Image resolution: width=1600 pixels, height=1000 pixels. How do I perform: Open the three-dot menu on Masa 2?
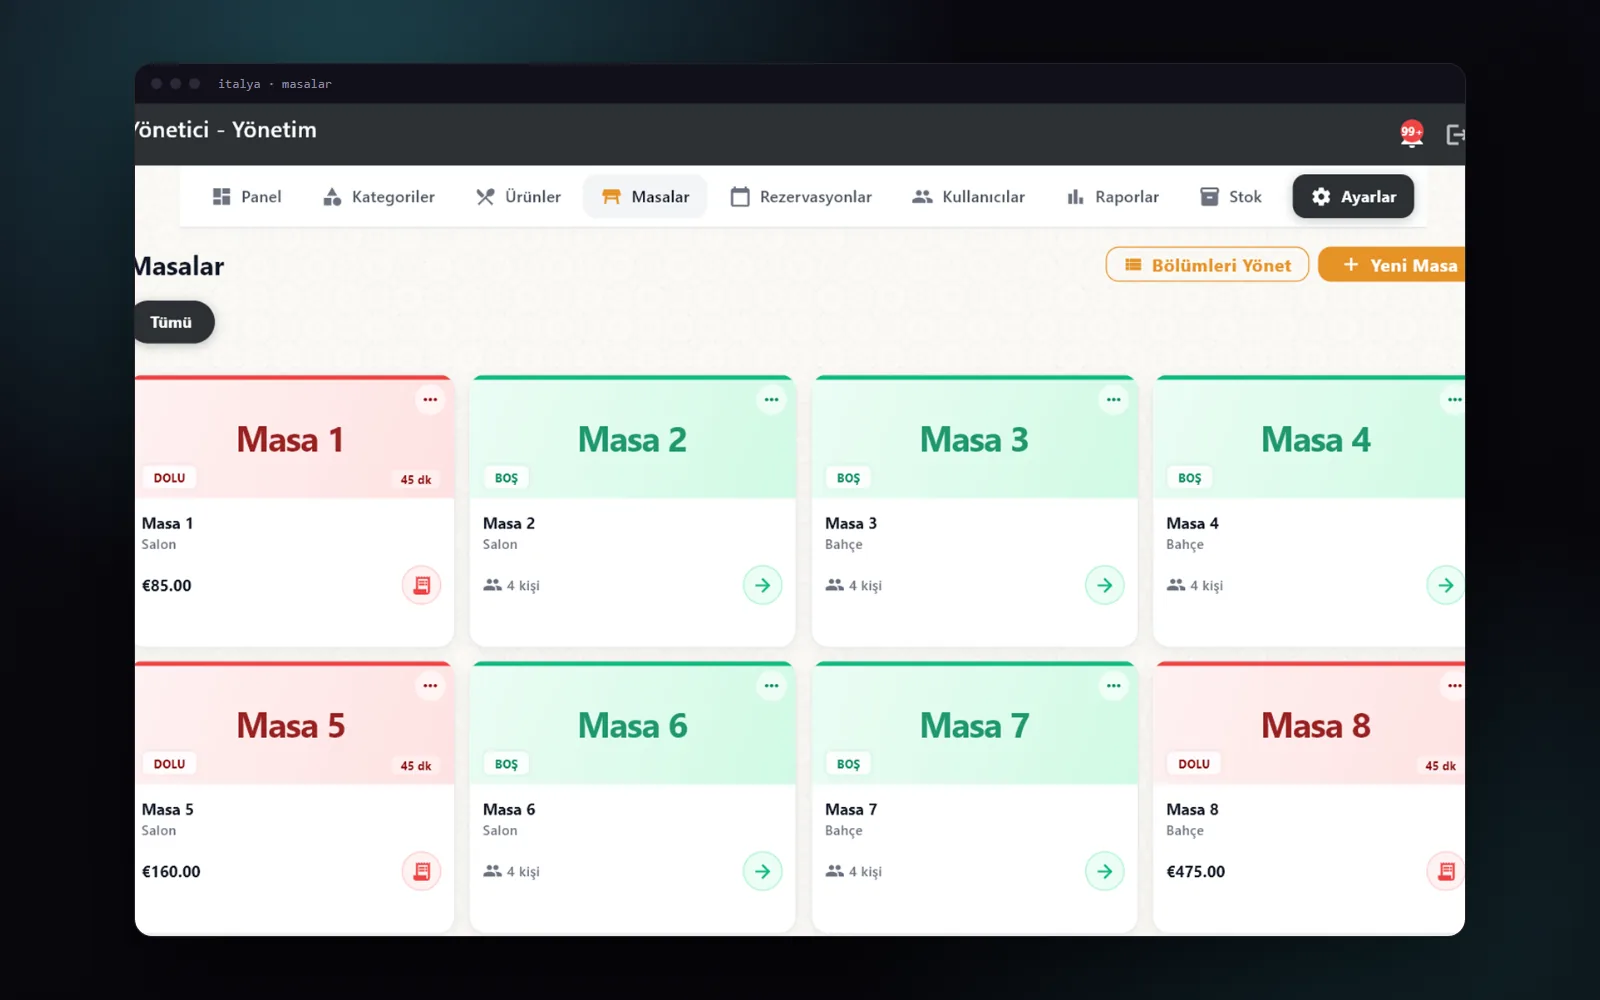point(771,400)
